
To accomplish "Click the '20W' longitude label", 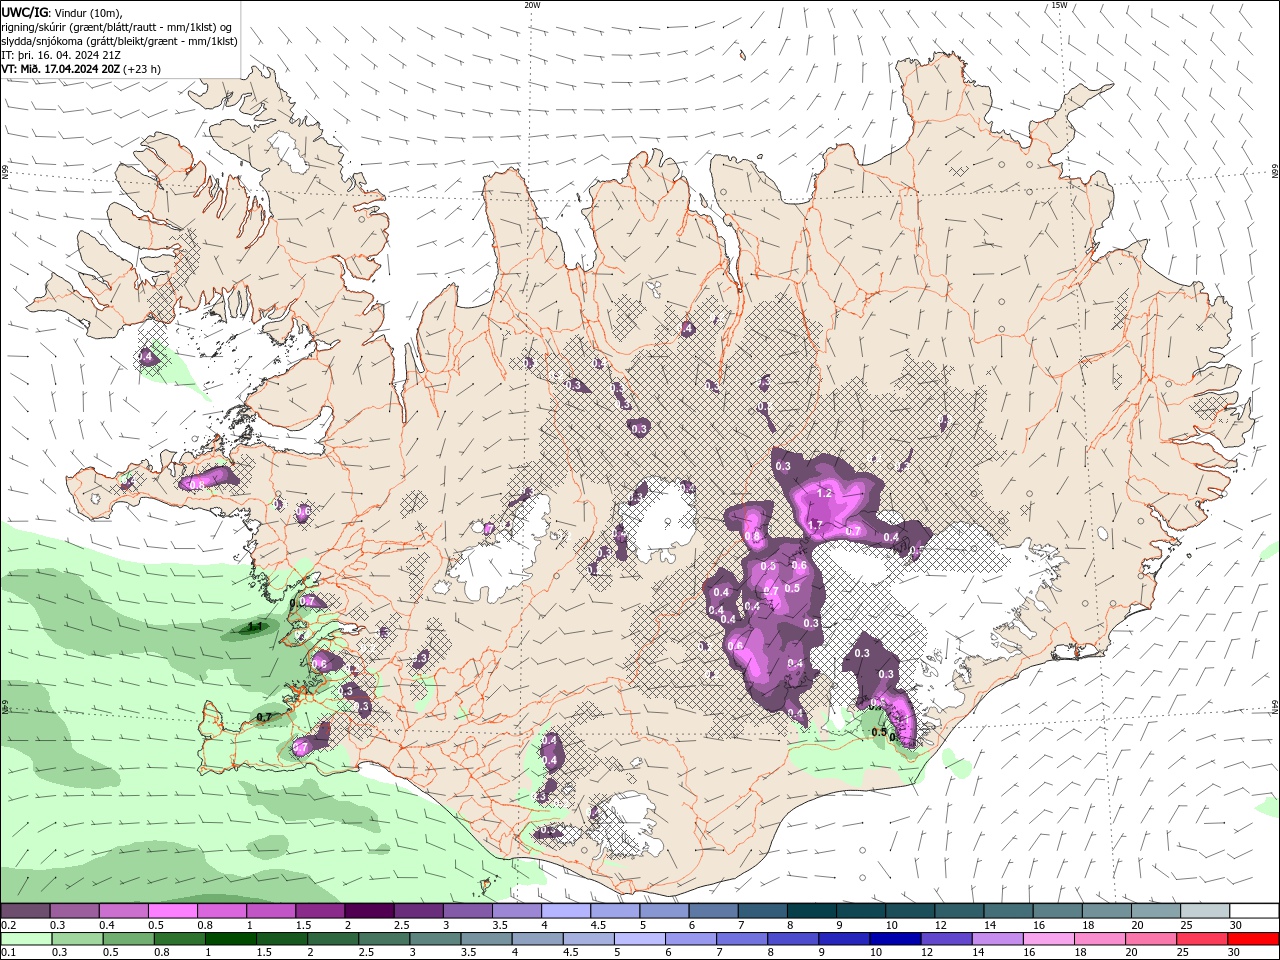I will coord(532,5).
